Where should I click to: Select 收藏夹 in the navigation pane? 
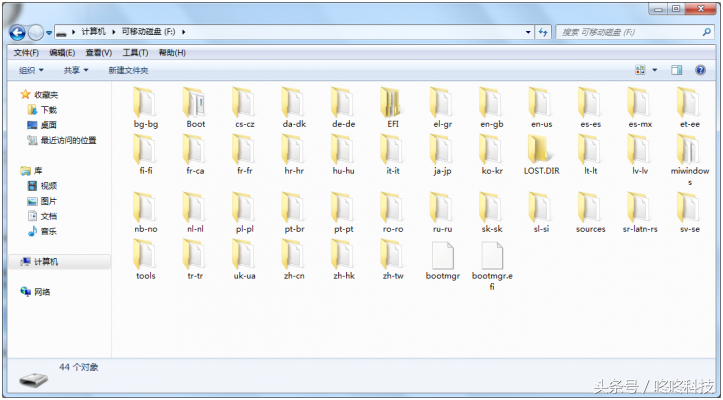coord(46,95)
